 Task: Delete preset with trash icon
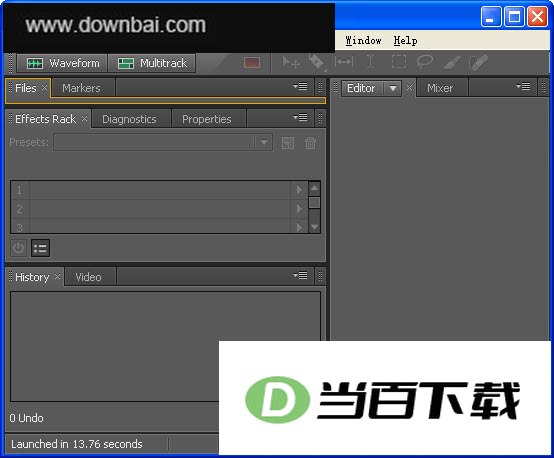(x=311, y=143)
